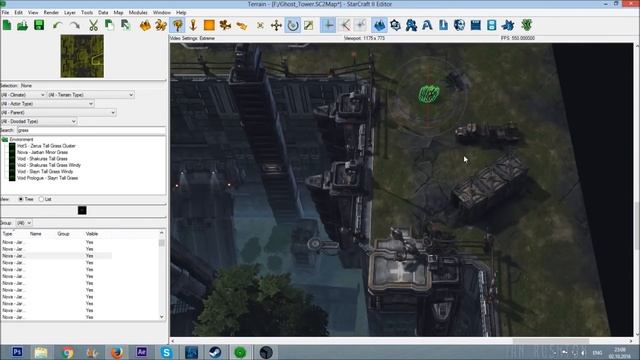Image resolution: width=640 pixels, height=360 pixels.
Task: Click the minimap preview thumbnail
Action: [82, 56]
